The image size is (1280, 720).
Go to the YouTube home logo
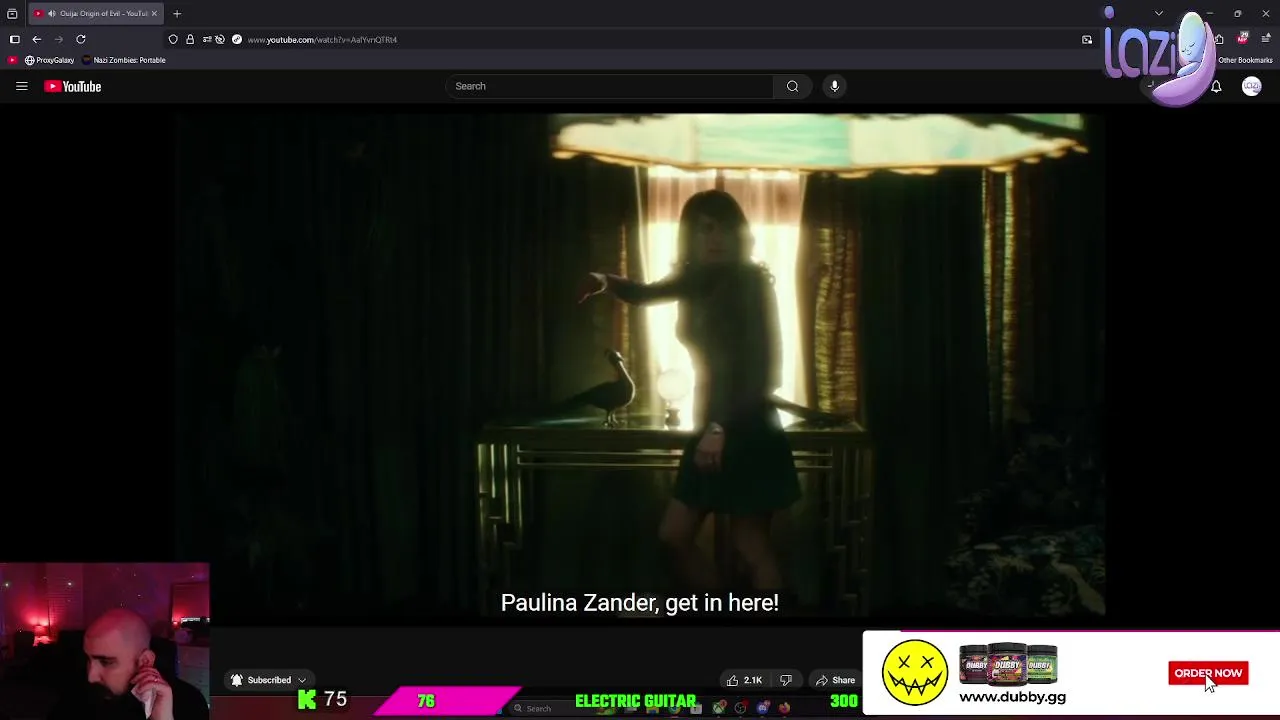(x=73, y=86)
